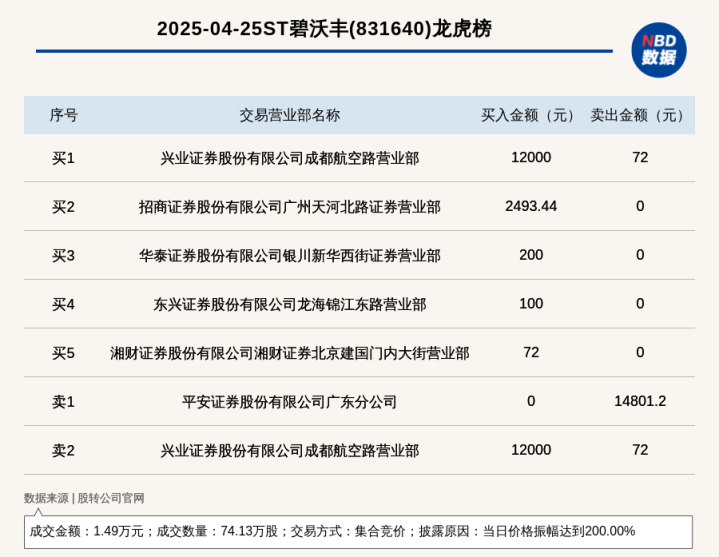719x557 pixels.
Task: Click 湘财证券北京建国门内大街营业部 name
Action: [289, 353]
